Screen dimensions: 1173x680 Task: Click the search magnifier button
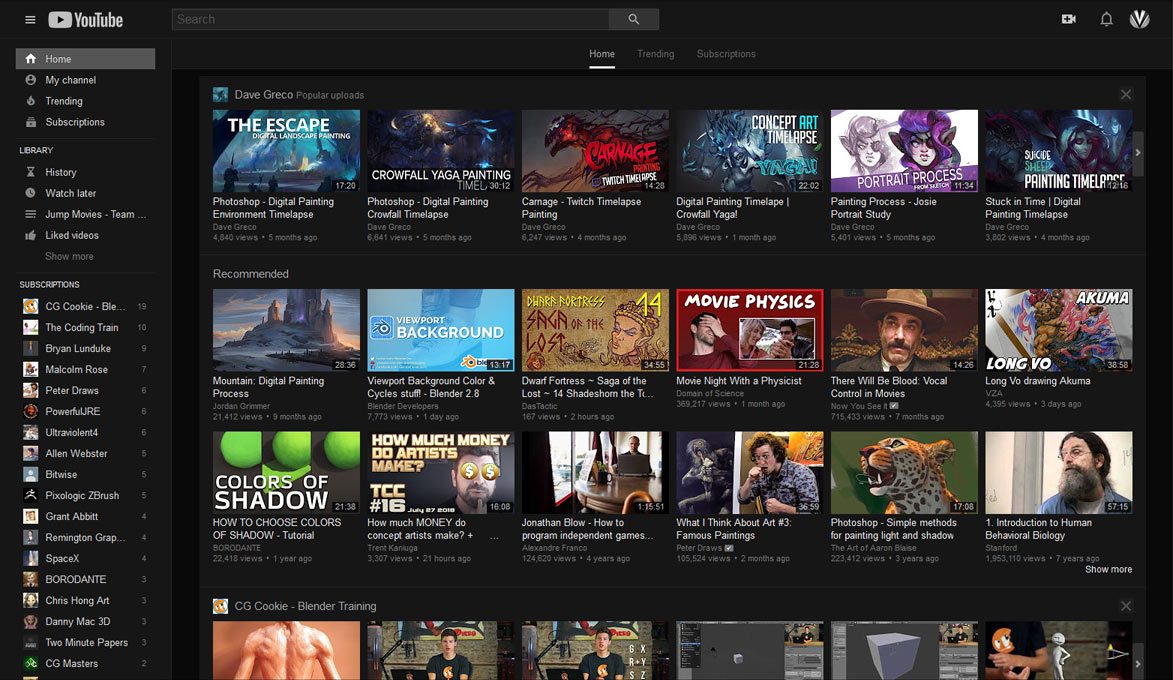(x=634, y=19)
